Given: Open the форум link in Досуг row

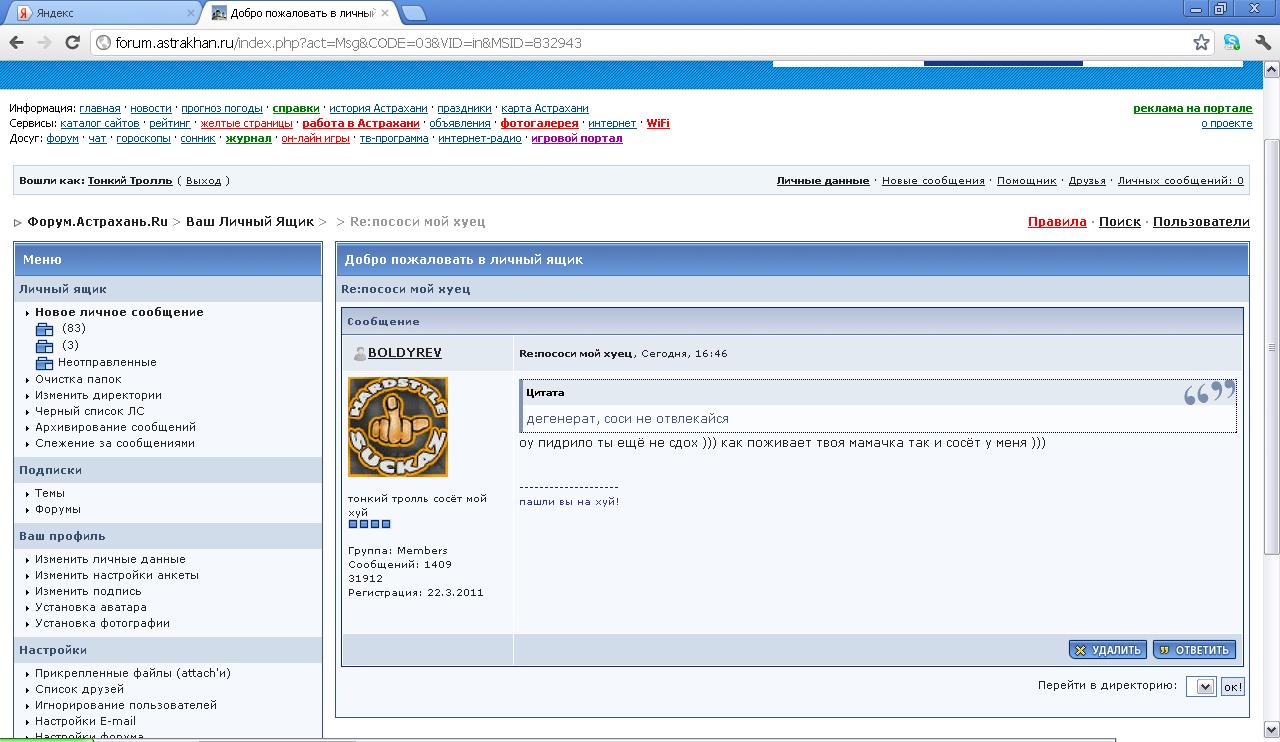Looking at the screenshot, I should (x=63, y=138).
